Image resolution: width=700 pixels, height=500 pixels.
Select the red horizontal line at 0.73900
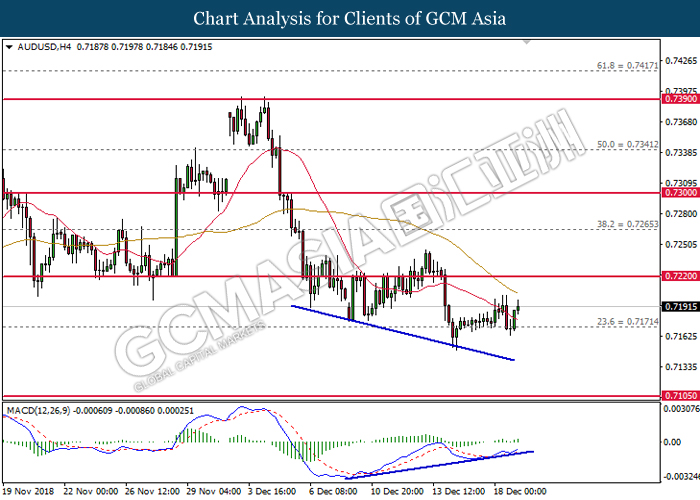tap(331, 99)
